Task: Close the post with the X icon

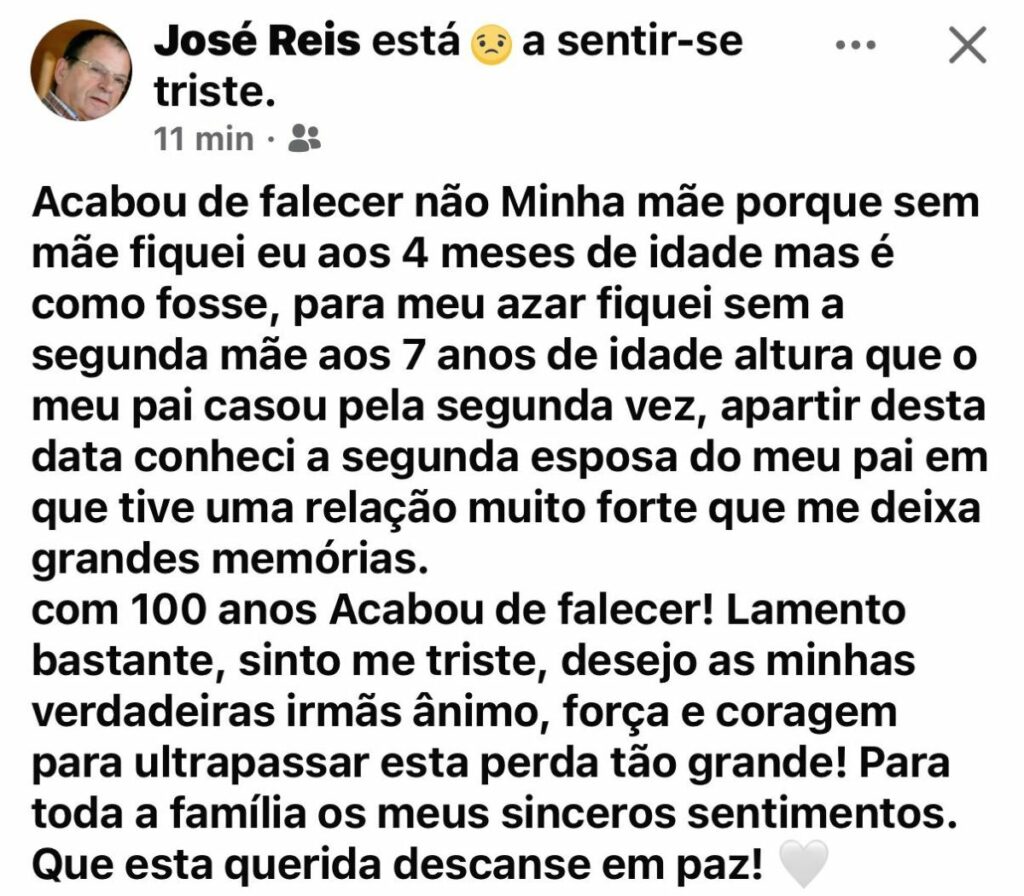Action: (x=966, y=46)
